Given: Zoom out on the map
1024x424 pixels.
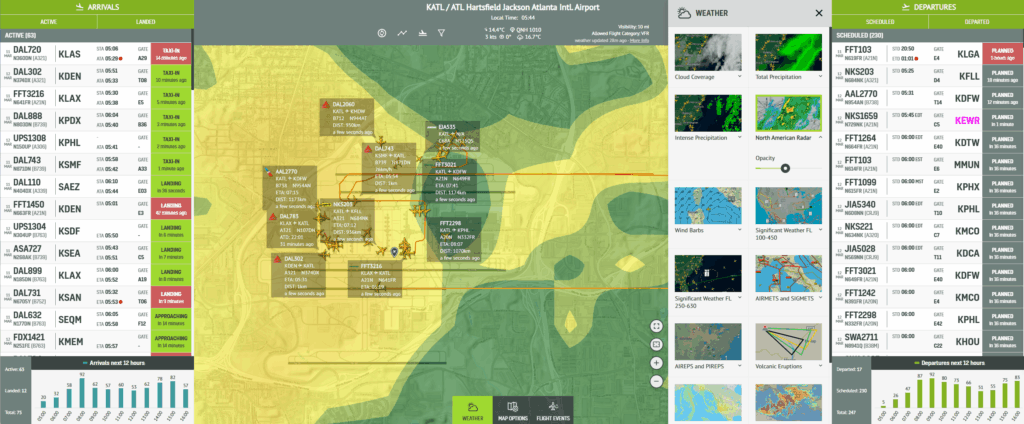Looking at the screenshot, I should (x=656, y=381).
